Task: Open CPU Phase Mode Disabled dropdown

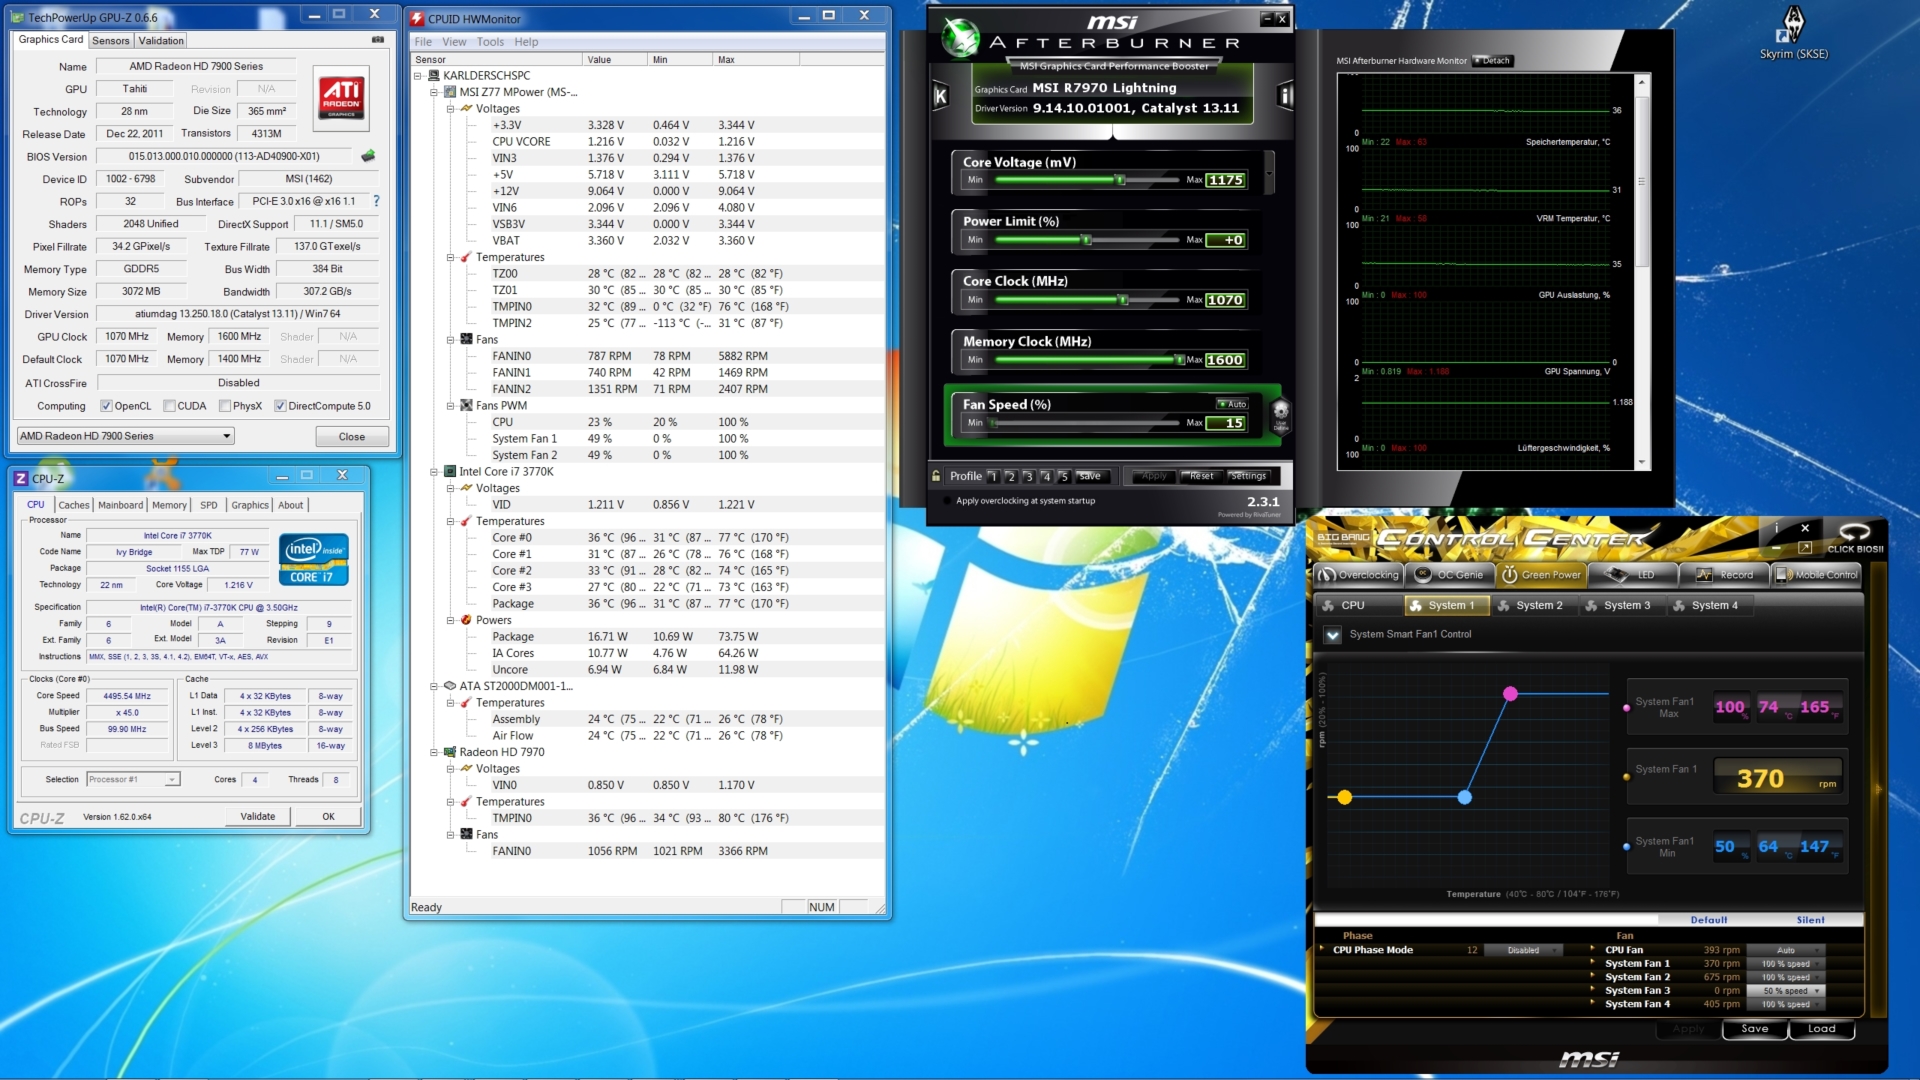Action: (x=1522, y=950)
